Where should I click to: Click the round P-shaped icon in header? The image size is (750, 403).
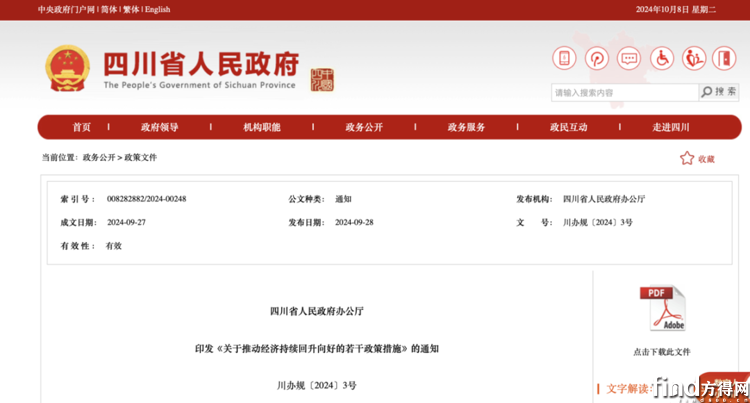[597, 59]
